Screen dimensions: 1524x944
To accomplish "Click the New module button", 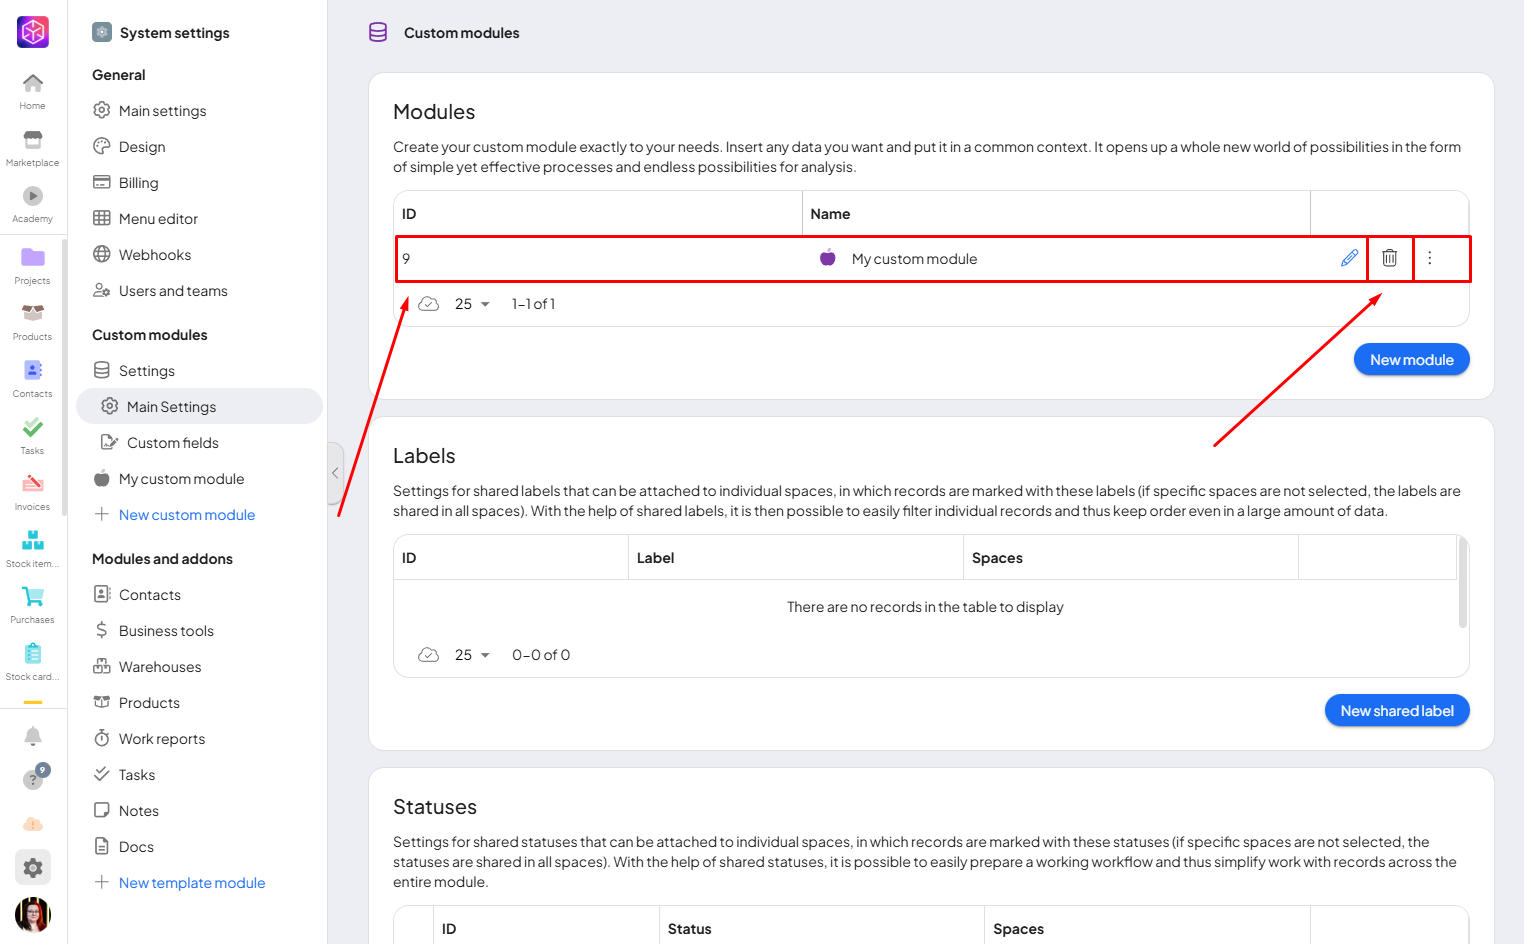I will tap(1411, 360).
